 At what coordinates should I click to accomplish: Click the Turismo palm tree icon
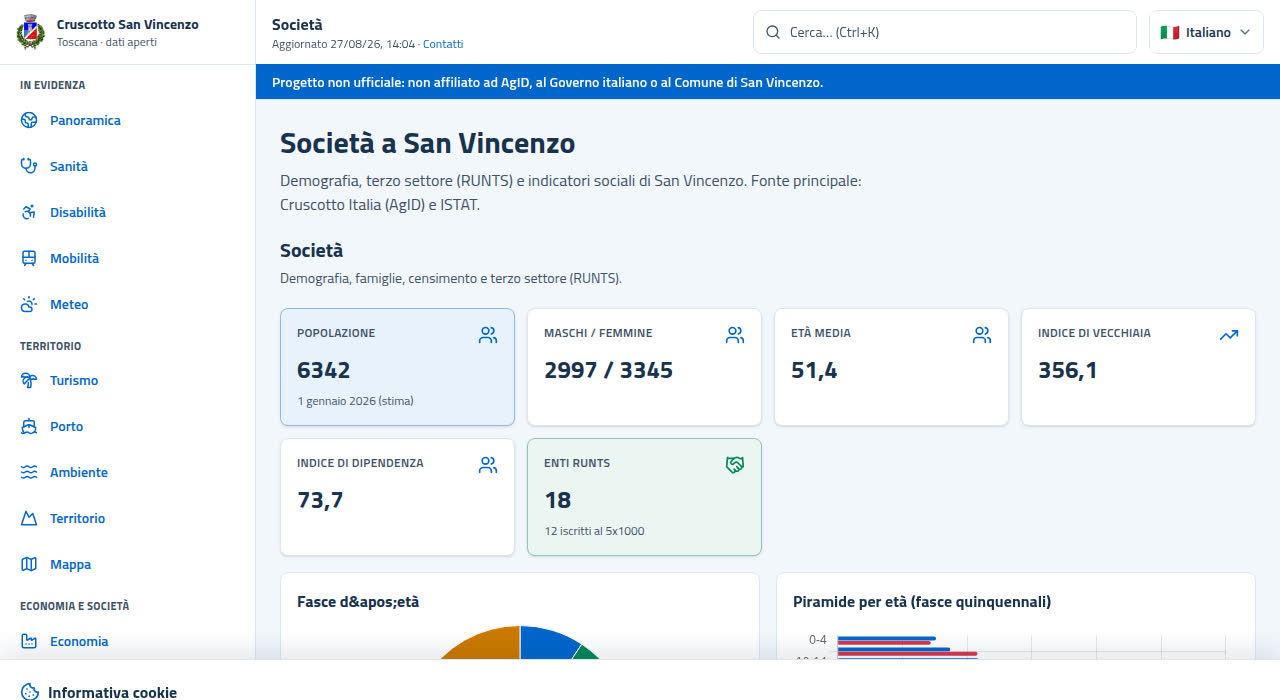pyautogui.click(x=29, y=380)
